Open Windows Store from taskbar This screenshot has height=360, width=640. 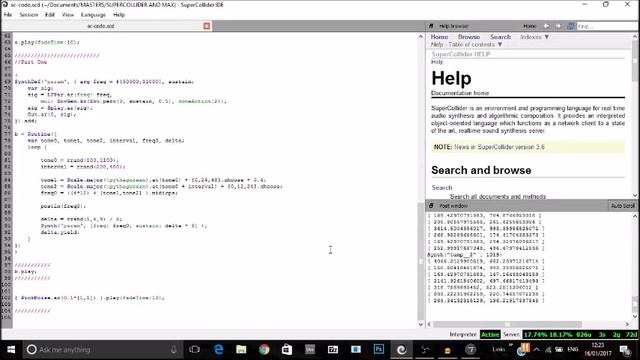287,350
